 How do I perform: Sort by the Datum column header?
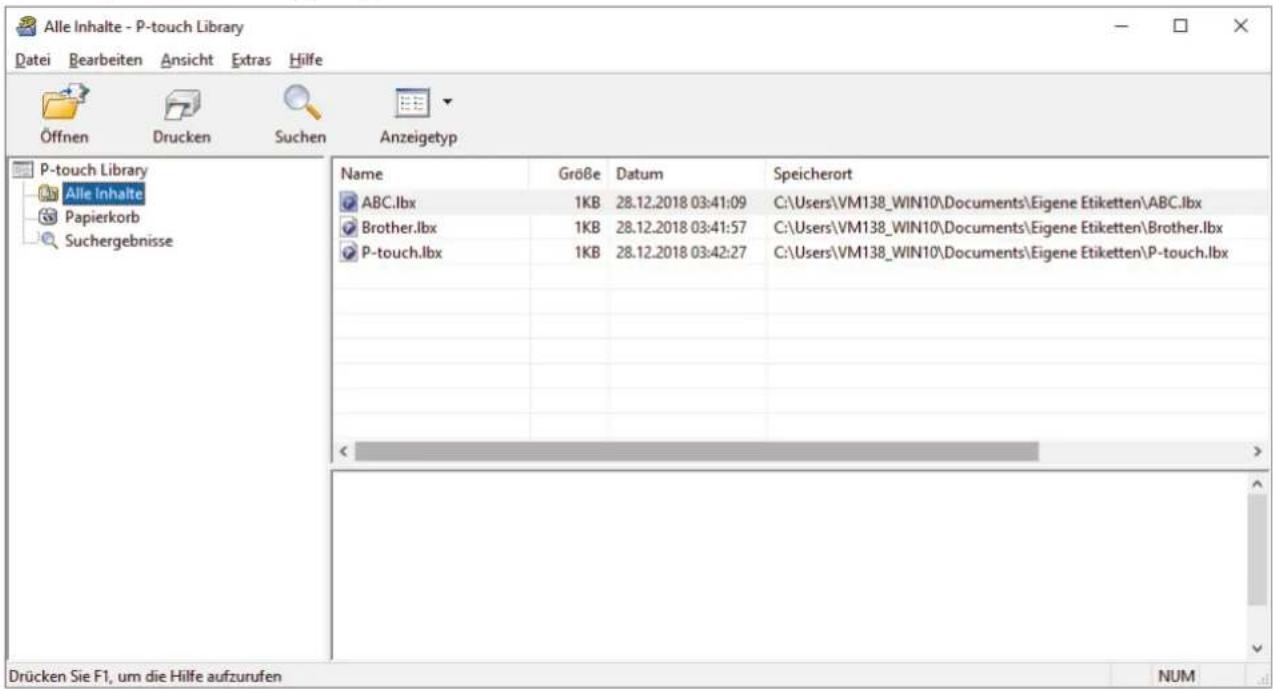(687, 172)
